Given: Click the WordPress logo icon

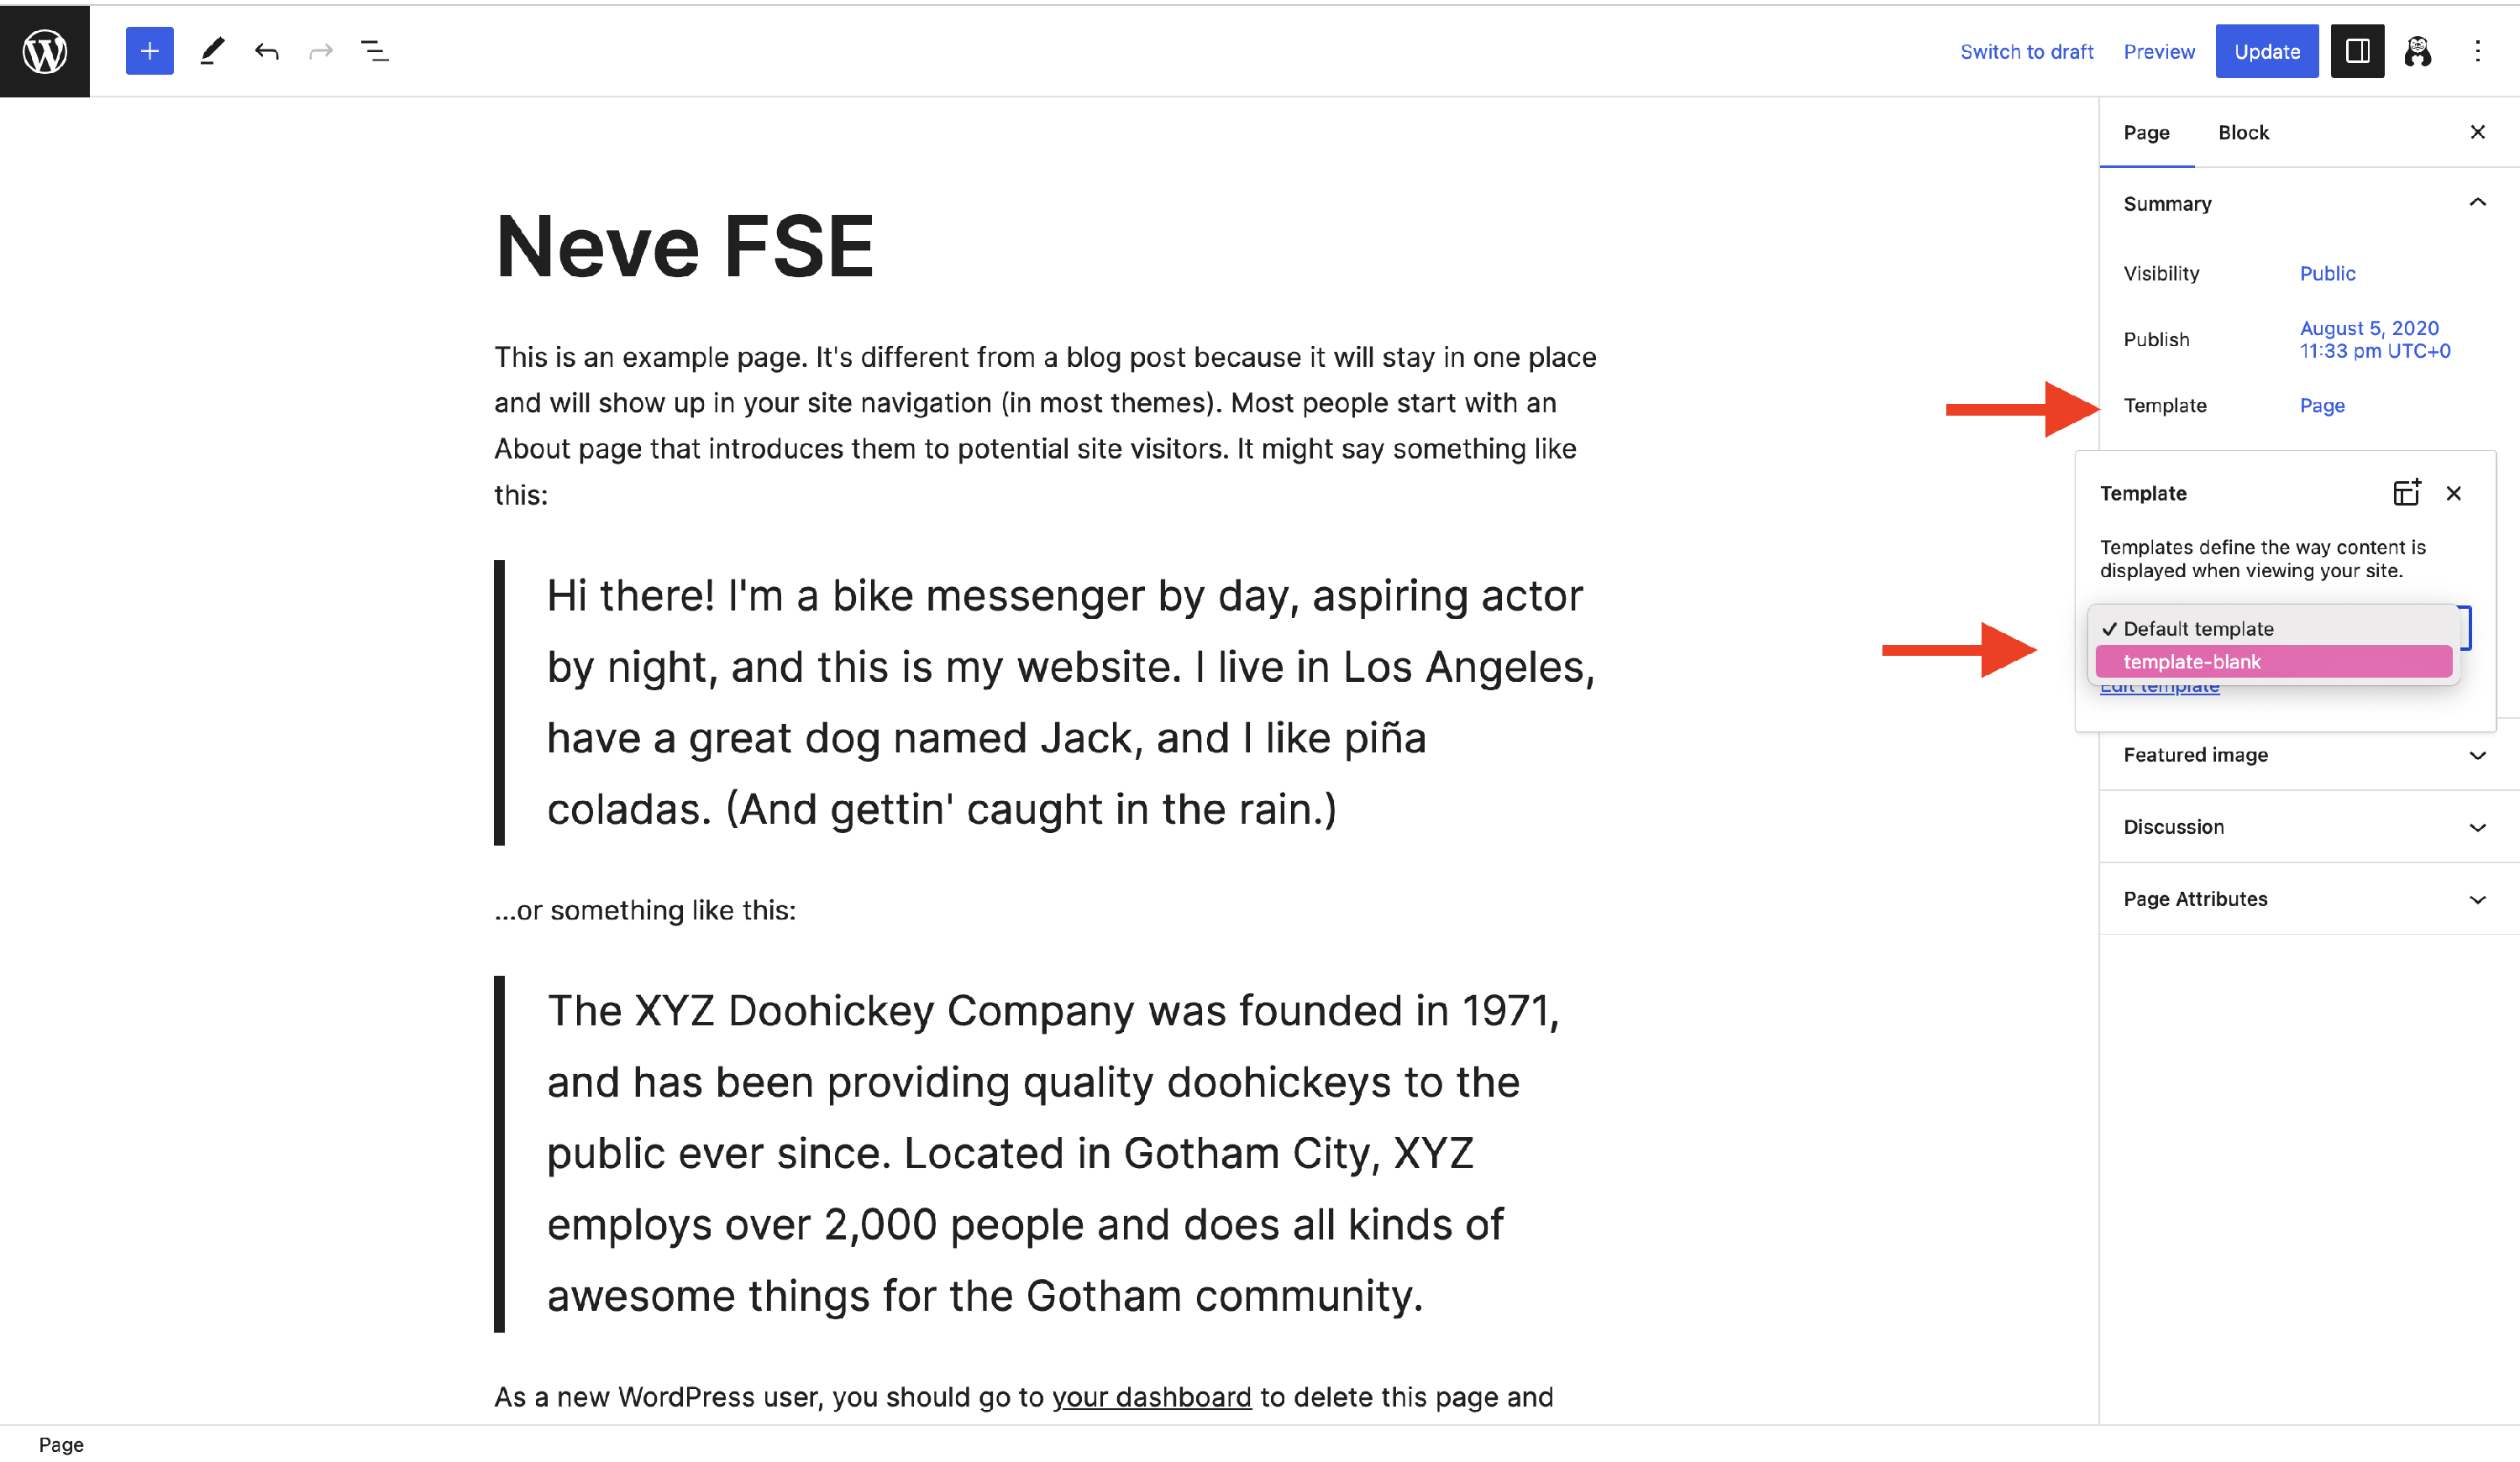Looking at the screenshot, I should 45,50.
